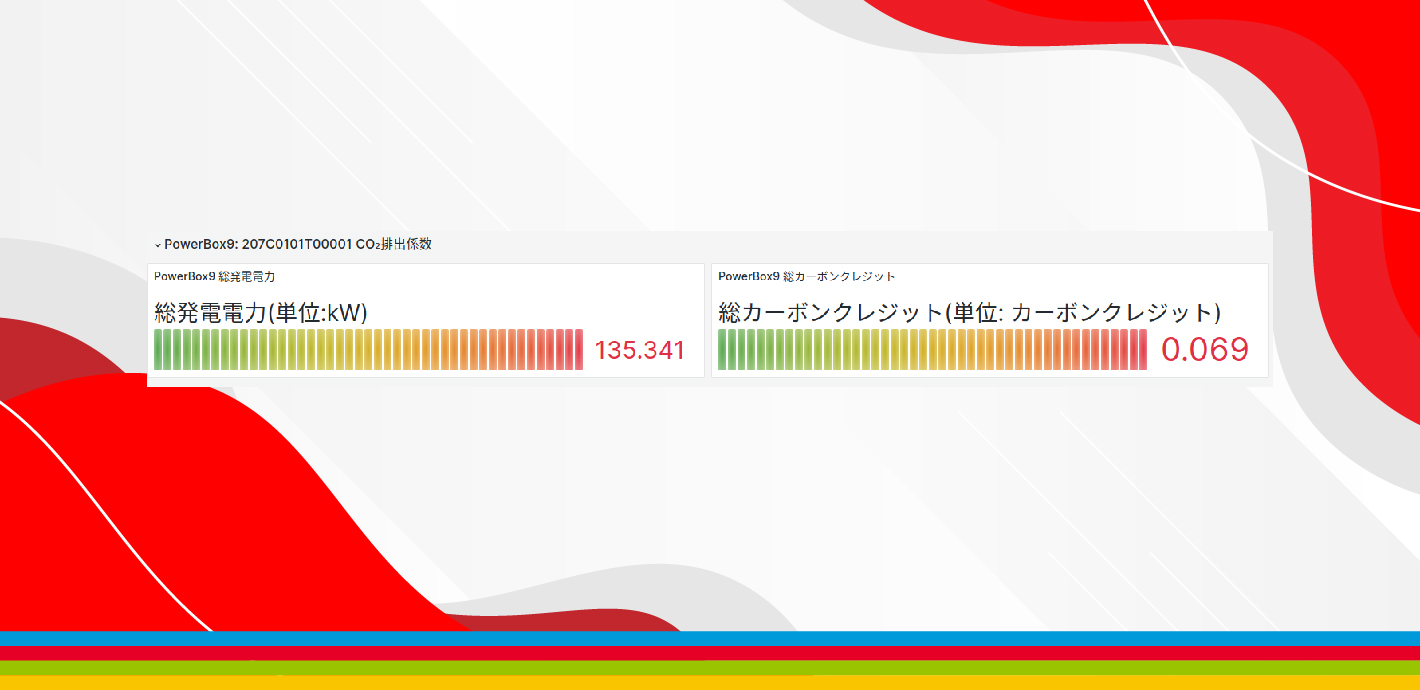
Task: Click last red segment of 総発電電力 gauge
Action: [x=578, y=350]
